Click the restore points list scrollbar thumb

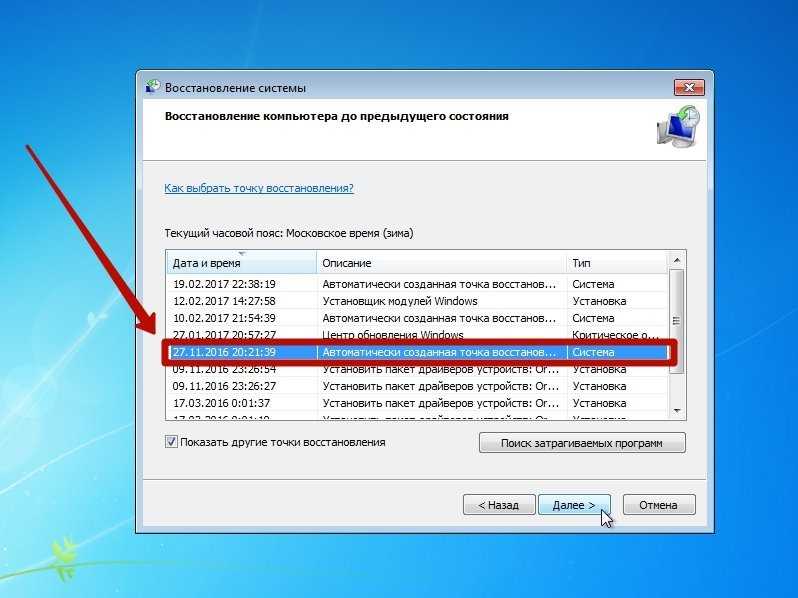pyautogui.click(x=677, y=321)
